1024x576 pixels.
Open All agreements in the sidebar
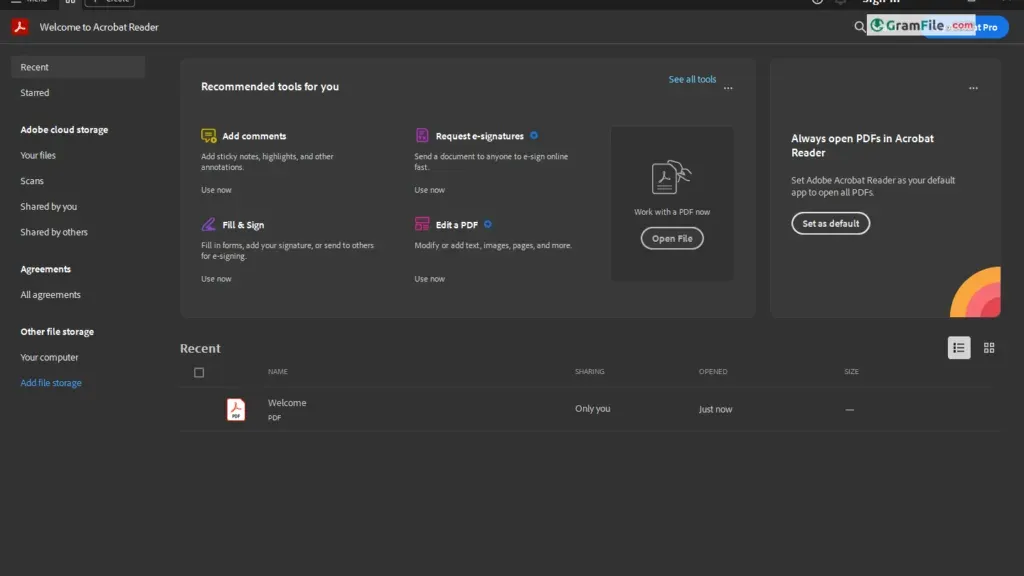pyautogui.click(x=50, y=295)
